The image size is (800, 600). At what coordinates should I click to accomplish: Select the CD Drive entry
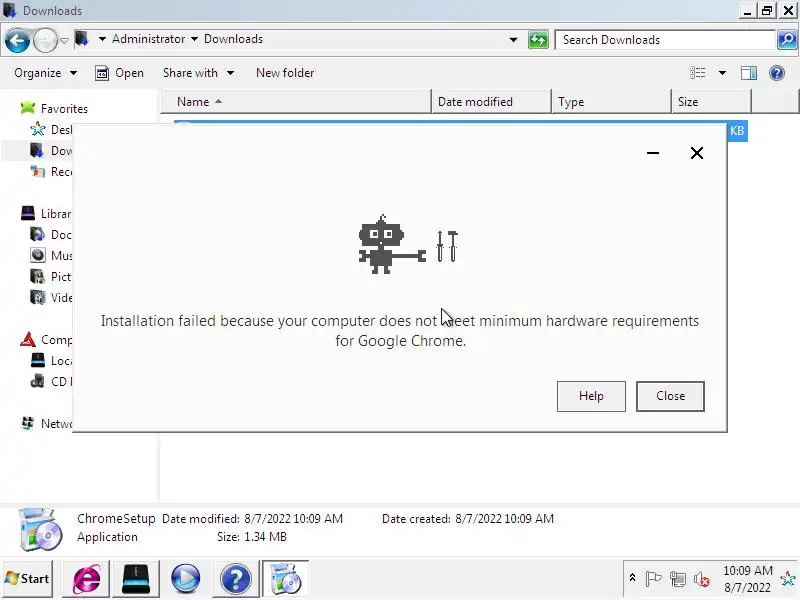[51, 381]
